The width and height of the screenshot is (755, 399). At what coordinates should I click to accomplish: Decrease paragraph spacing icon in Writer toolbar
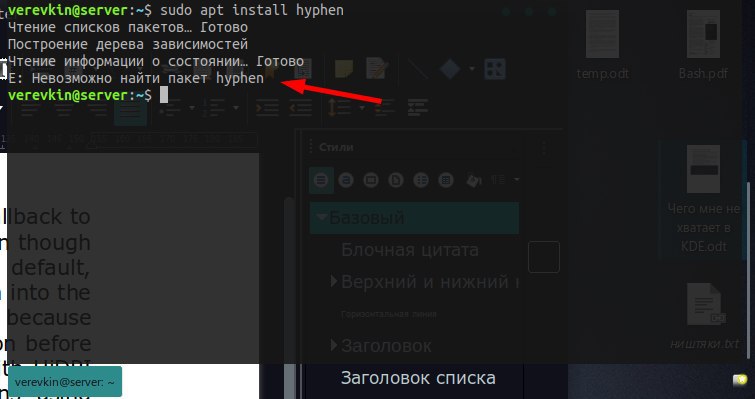pyautogui.click(x=417, y=107)
